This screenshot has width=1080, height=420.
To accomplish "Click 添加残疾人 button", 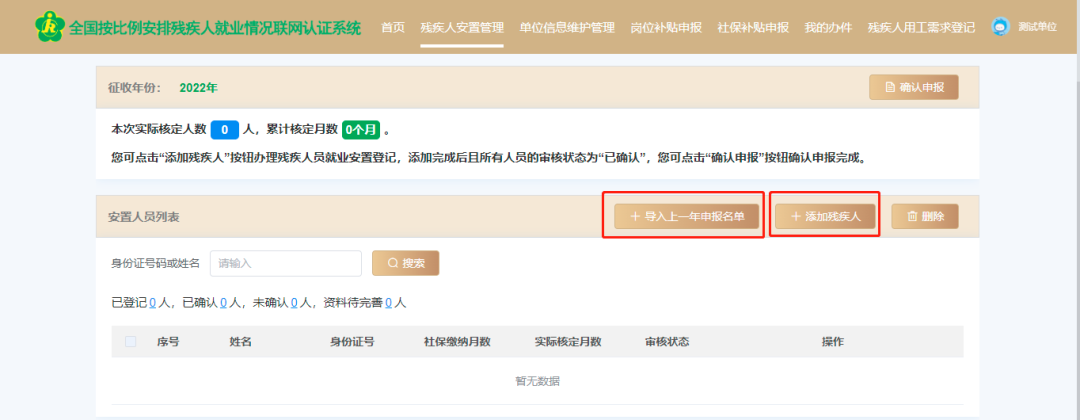I will click(825, 216).
